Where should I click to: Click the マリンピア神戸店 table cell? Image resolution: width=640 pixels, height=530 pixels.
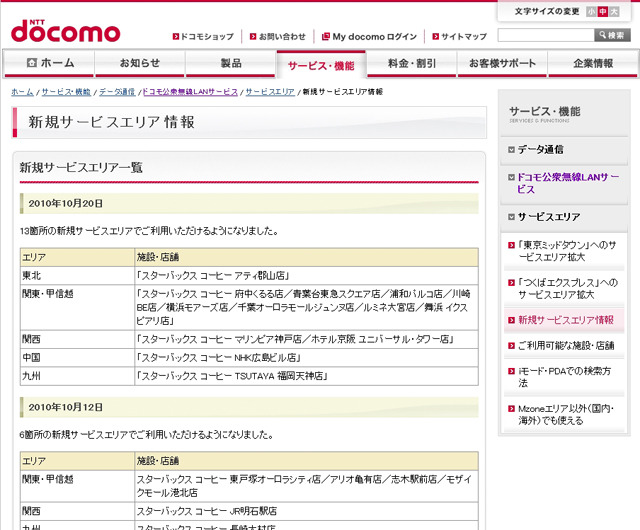coord(307,339)
